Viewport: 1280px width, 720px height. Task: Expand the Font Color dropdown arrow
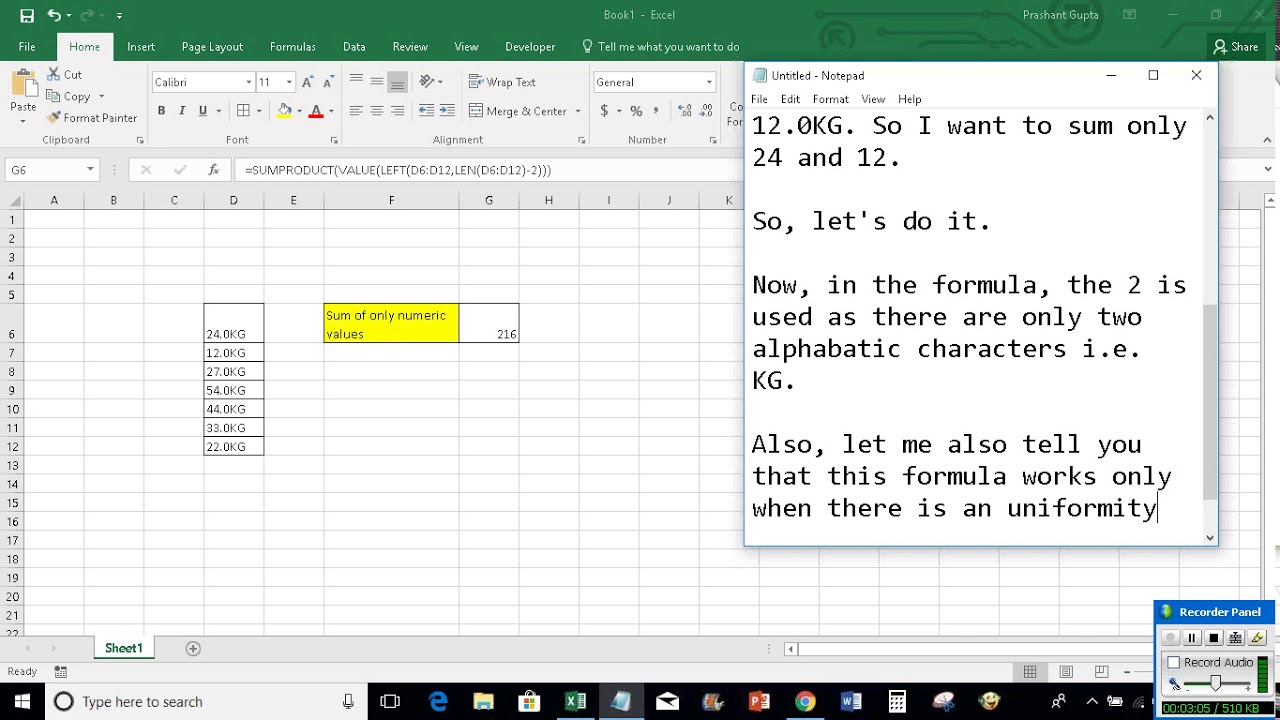pyautogui.click(x=331, y=111)
